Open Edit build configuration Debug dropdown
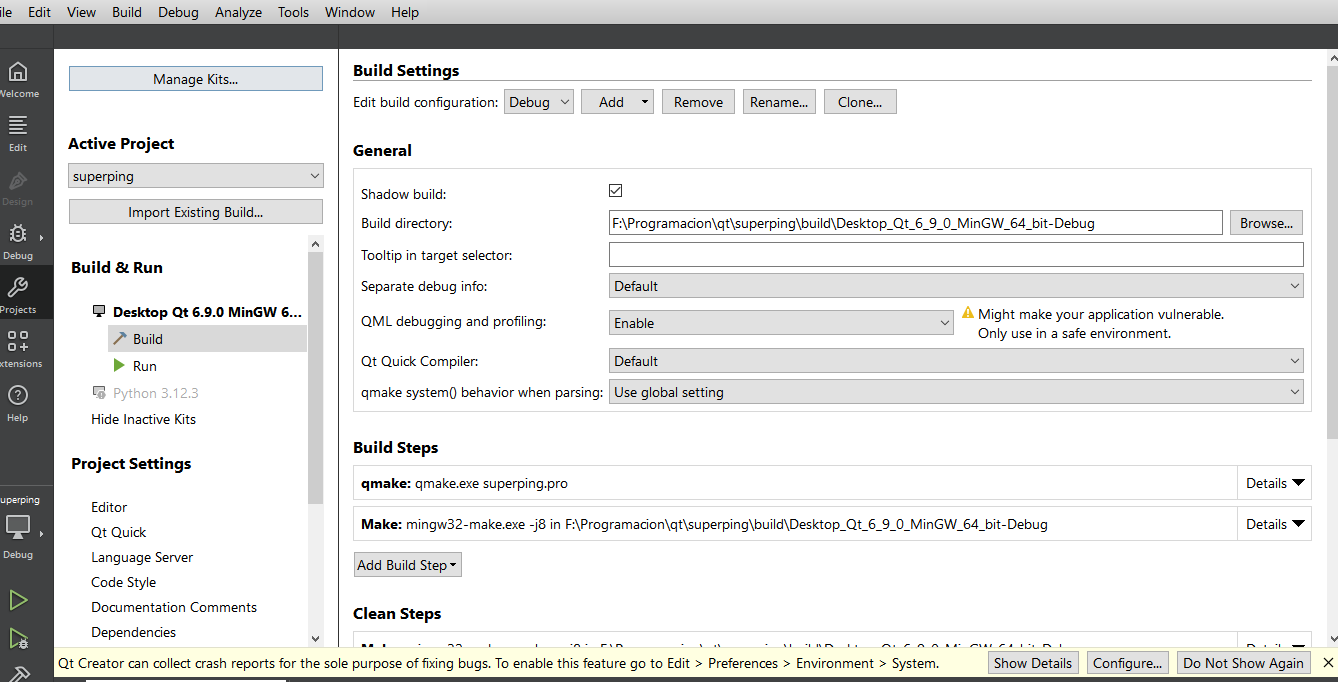 point(538,102)
